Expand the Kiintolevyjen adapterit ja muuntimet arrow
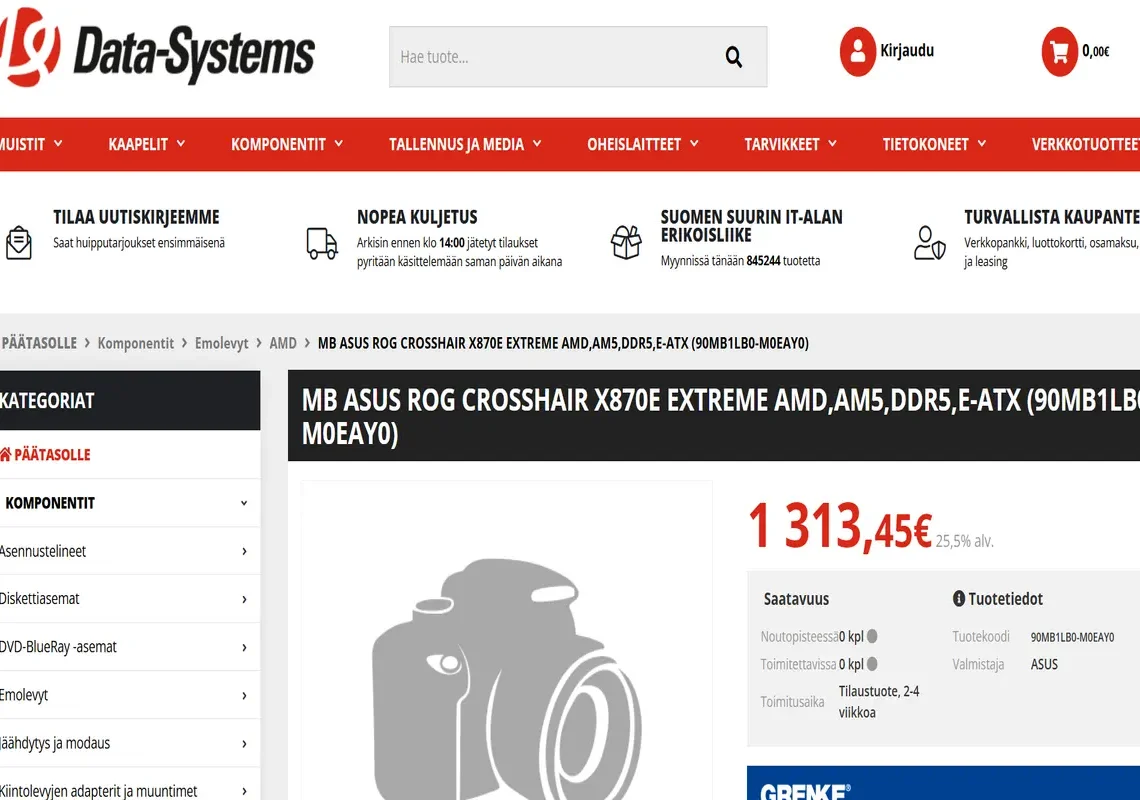 pyautogui.click(x=244, y=791)
